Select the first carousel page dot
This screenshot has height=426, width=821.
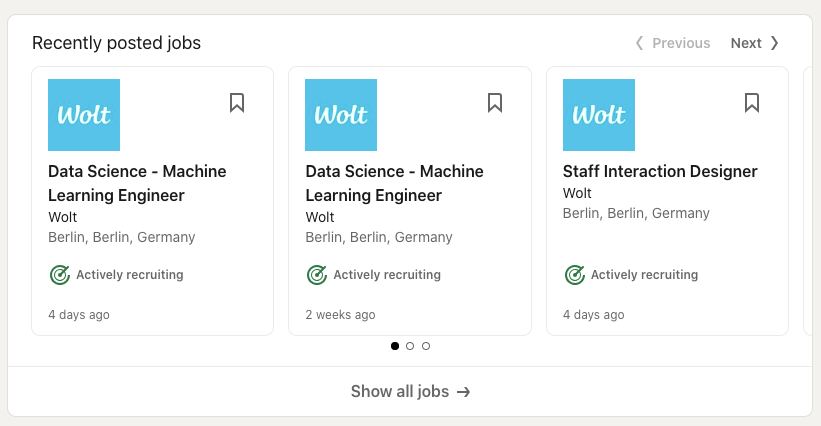tap(395, 346)
